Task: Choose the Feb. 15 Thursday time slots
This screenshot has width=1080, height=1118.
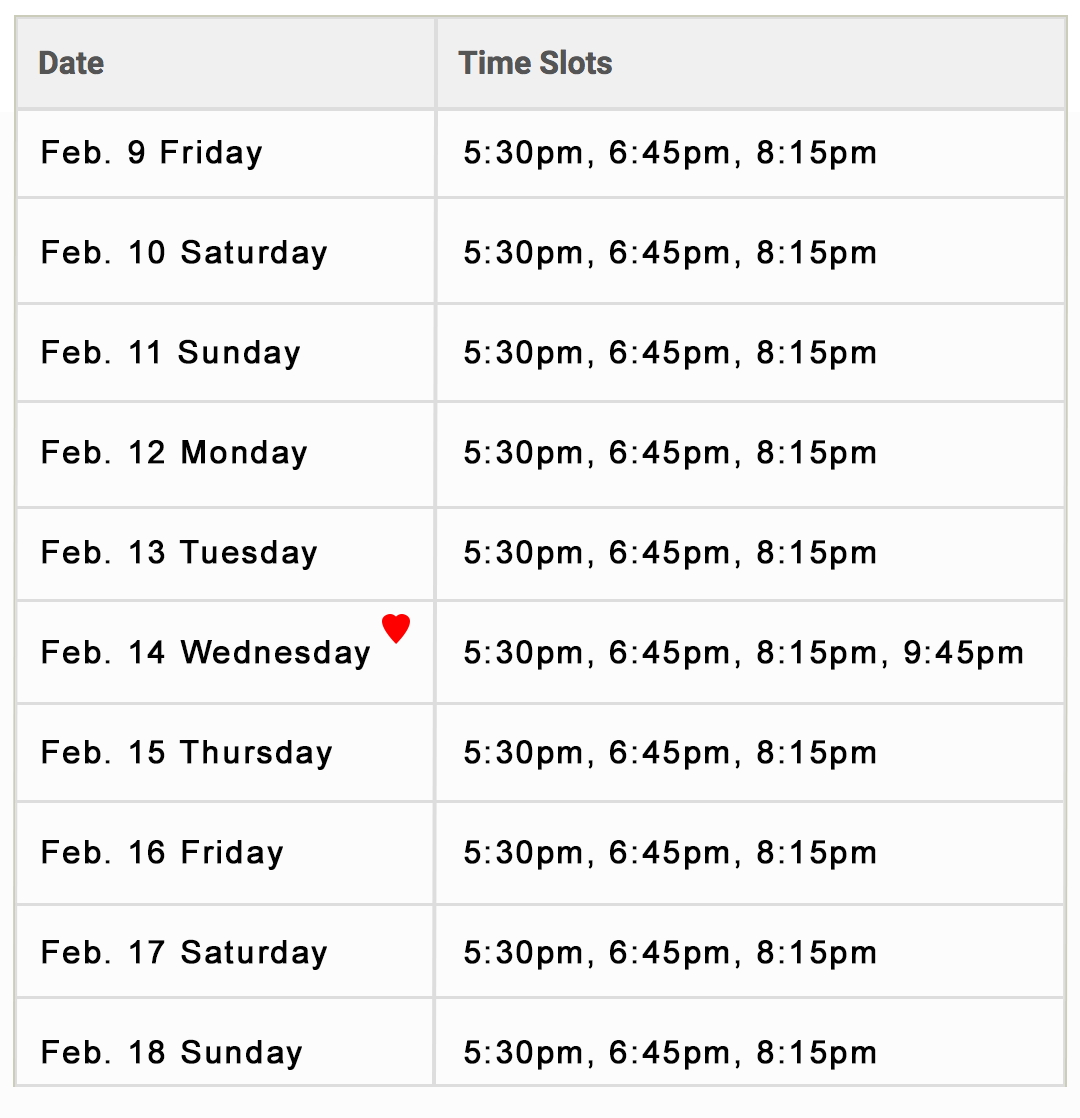Action: pos(751,753)
